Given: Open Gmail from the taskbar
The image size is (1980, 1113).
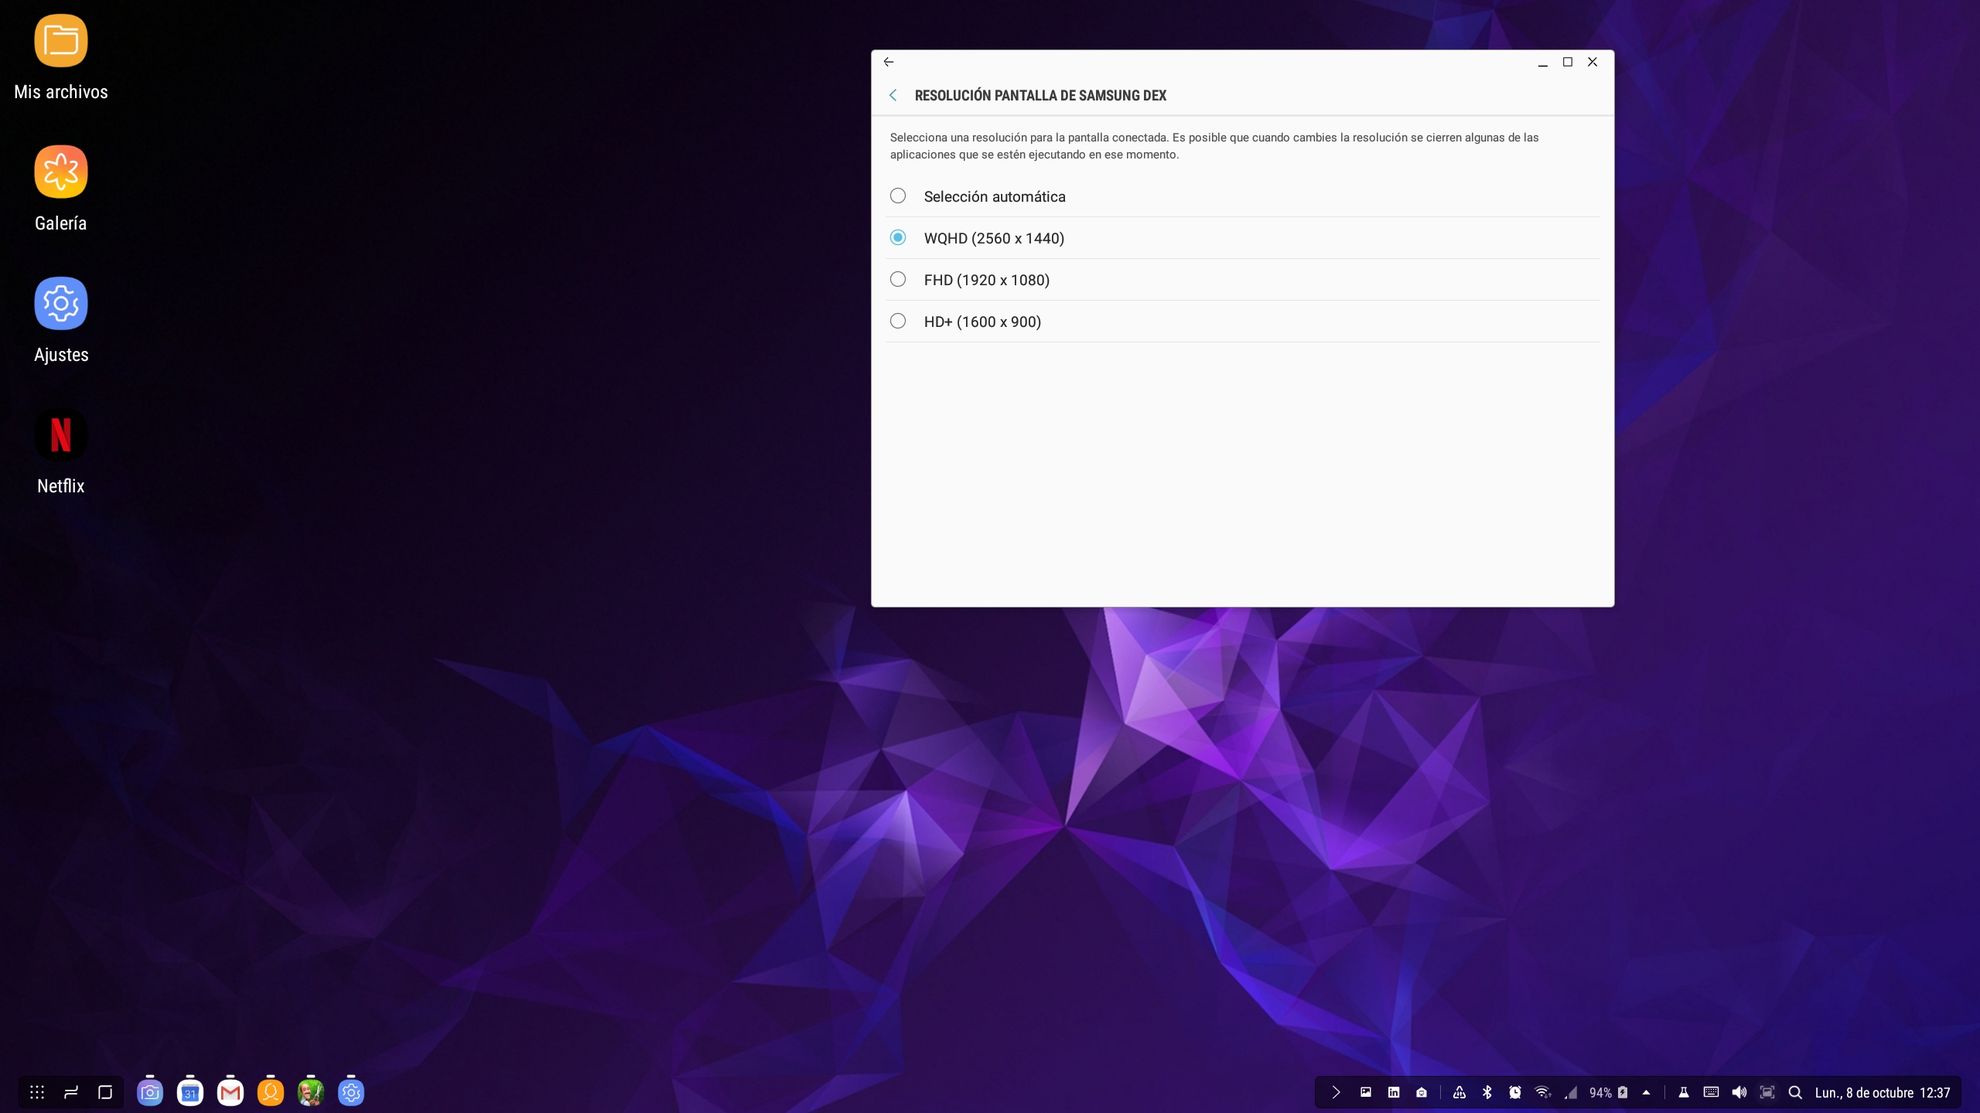Looking at the screenshot, I should click(x=230, y=1092).
